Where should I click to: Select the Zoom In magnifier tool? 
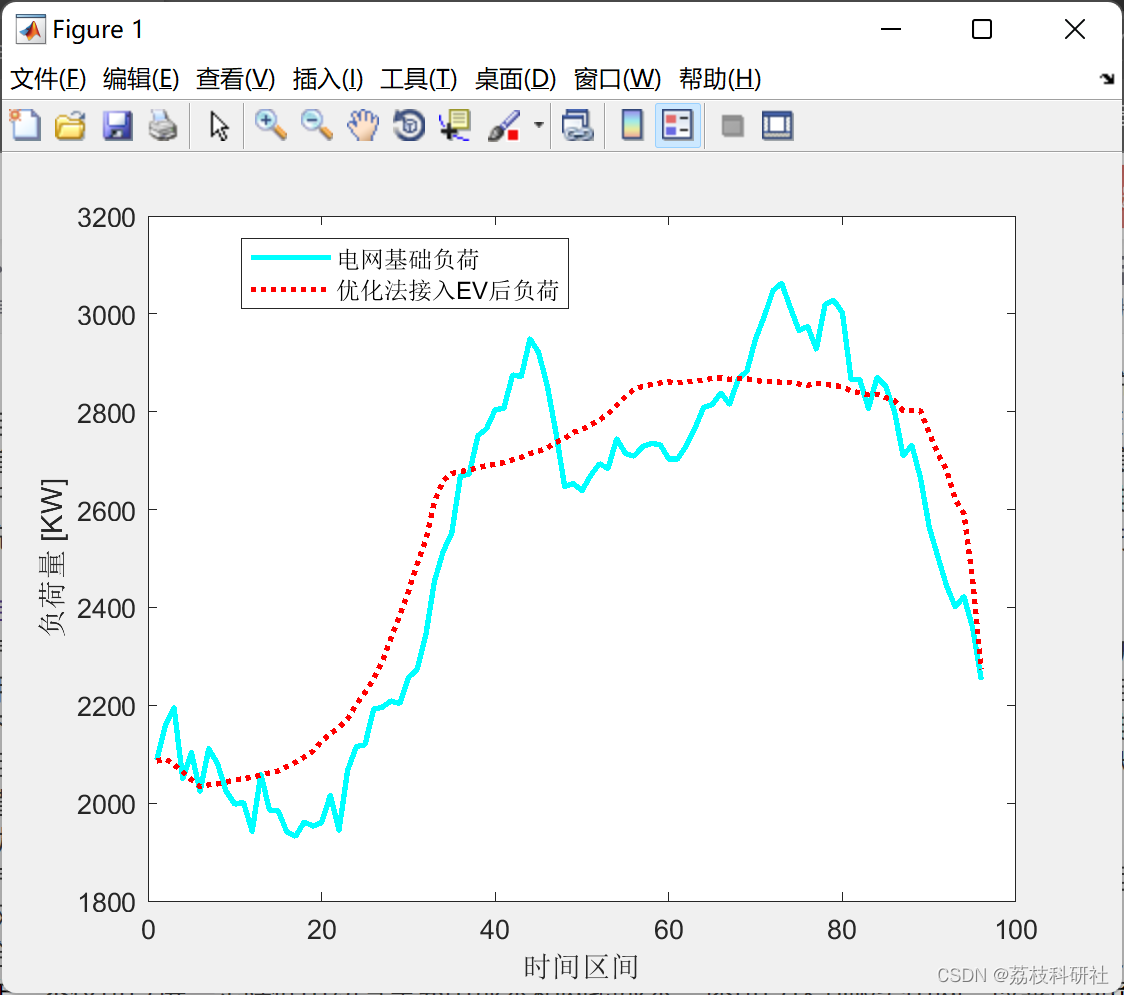point(271,125)
